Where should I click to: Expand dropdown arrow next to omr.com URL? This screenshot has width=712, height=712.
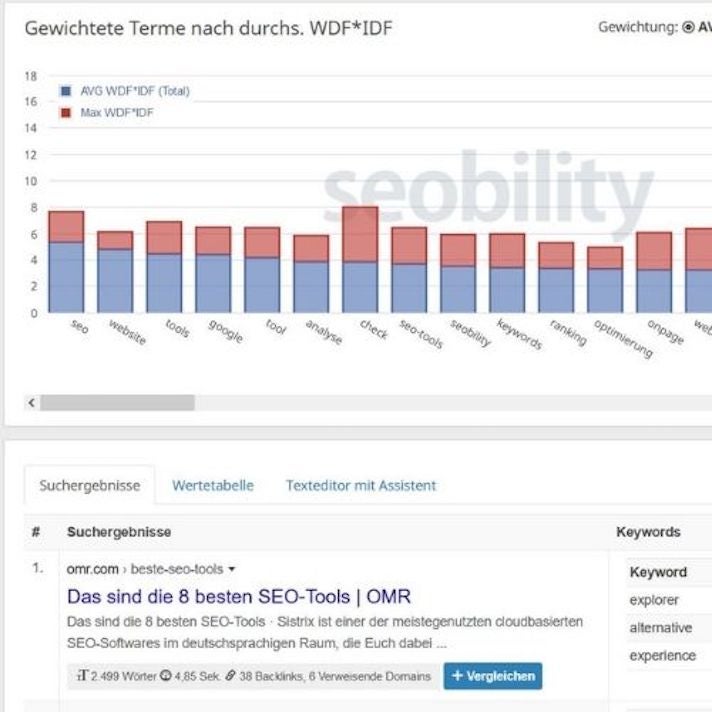[232, 570]
